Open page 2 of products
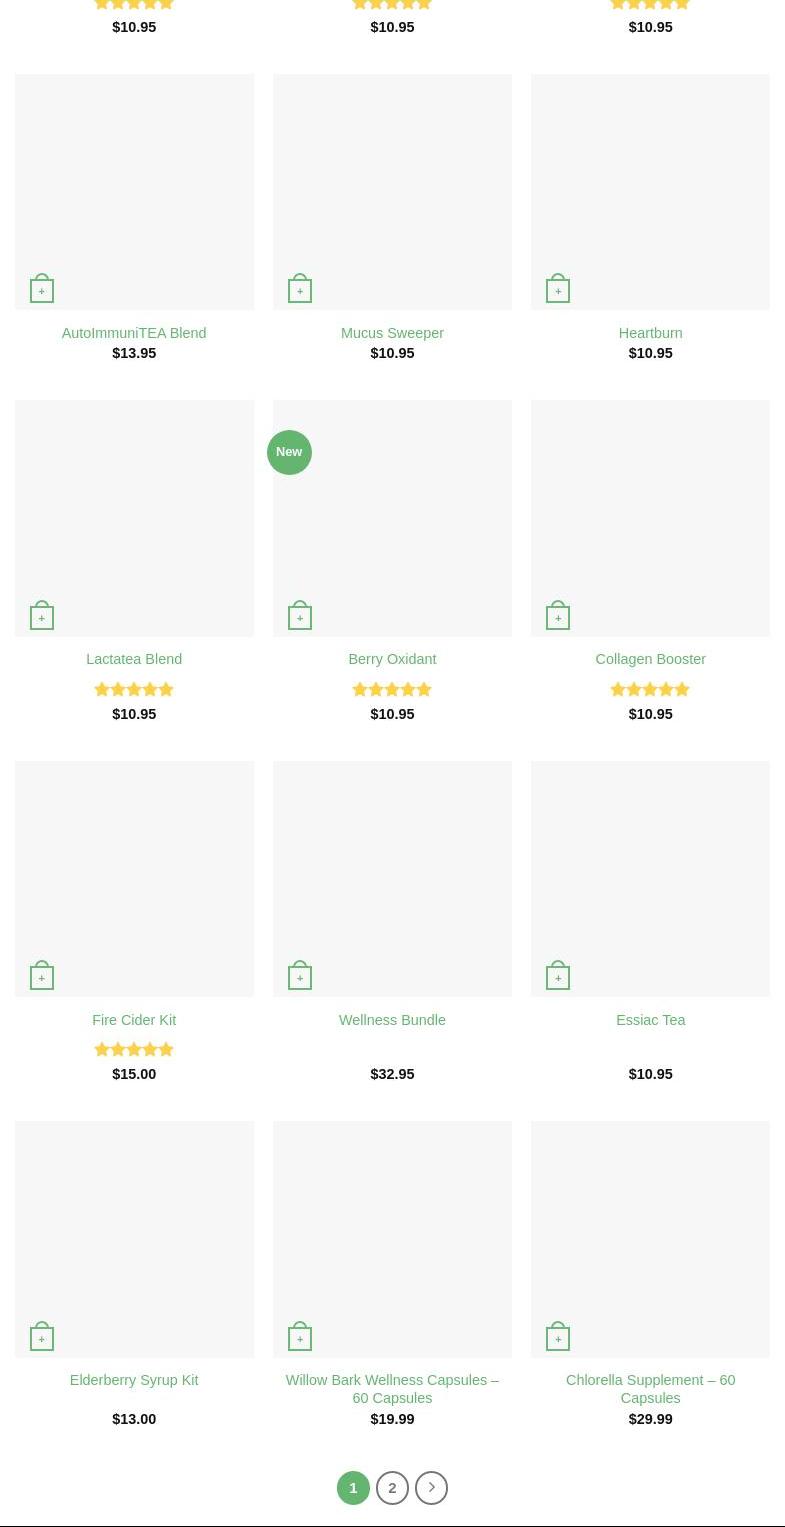This screenshot has width=785, height=1527. 392,1488
